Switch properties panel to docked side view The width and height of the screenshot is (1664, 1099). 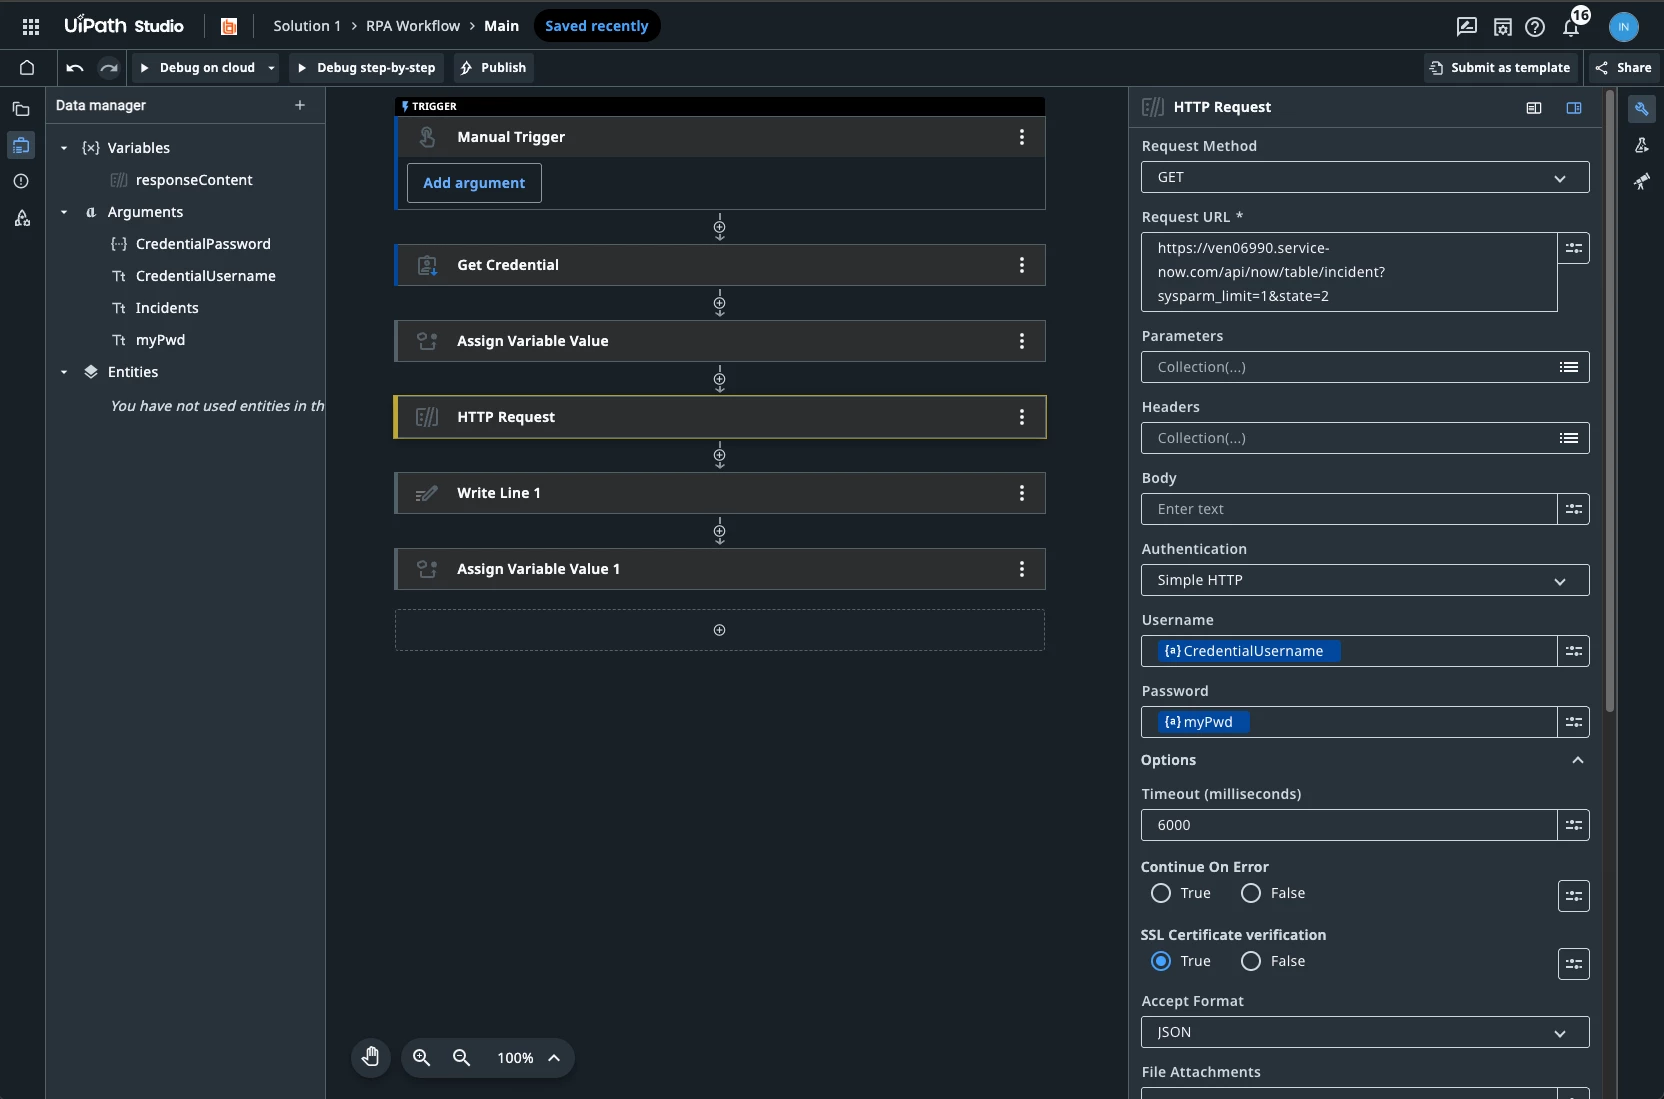[1574, 108]
